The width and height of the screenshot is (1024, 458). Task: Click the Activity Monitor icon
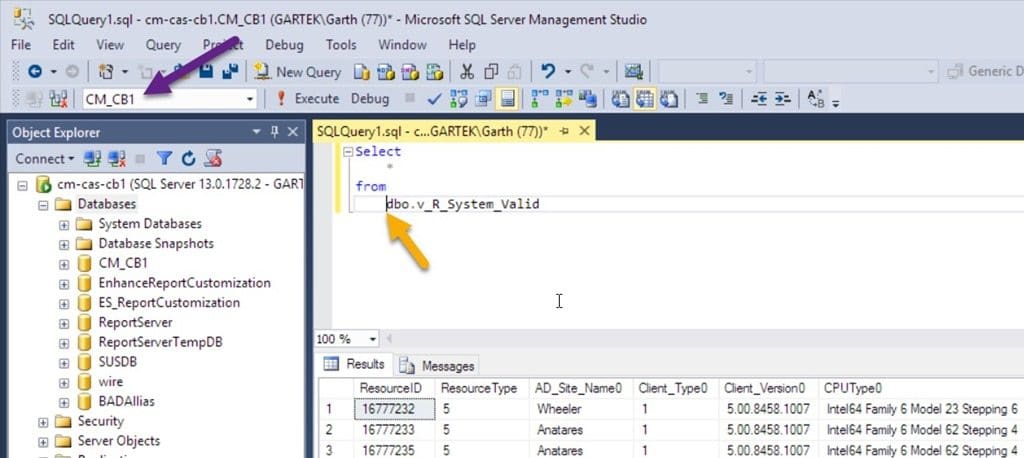tap(633, 72)
